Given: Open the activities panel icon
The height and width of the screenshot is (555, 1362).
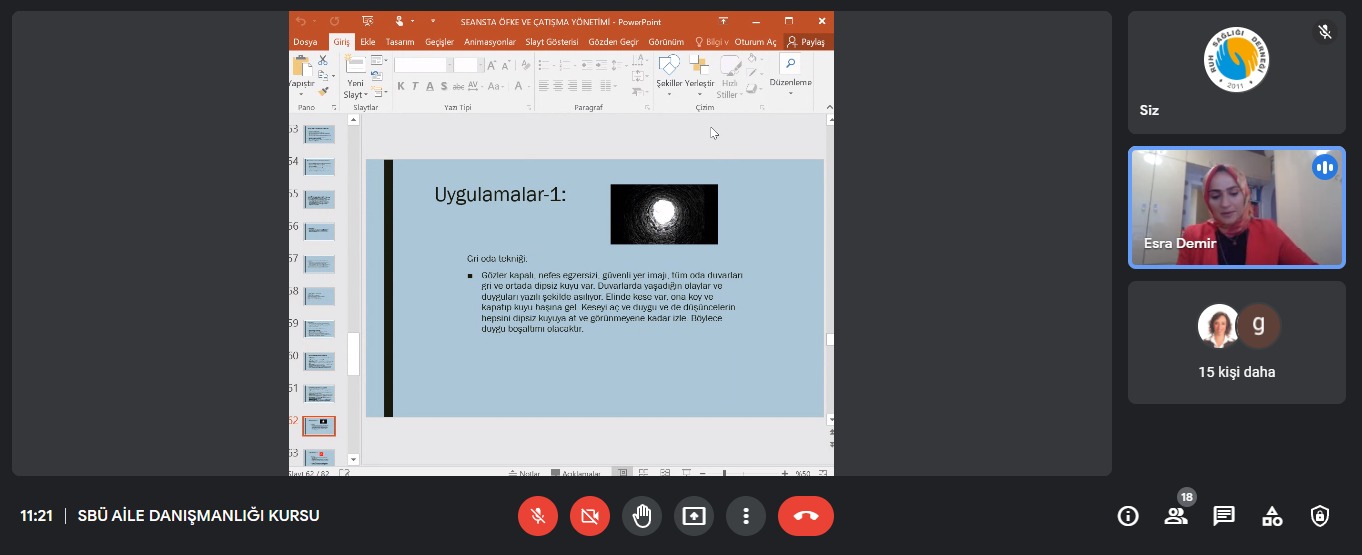Looking at the screenshot, I should 1272,516.
